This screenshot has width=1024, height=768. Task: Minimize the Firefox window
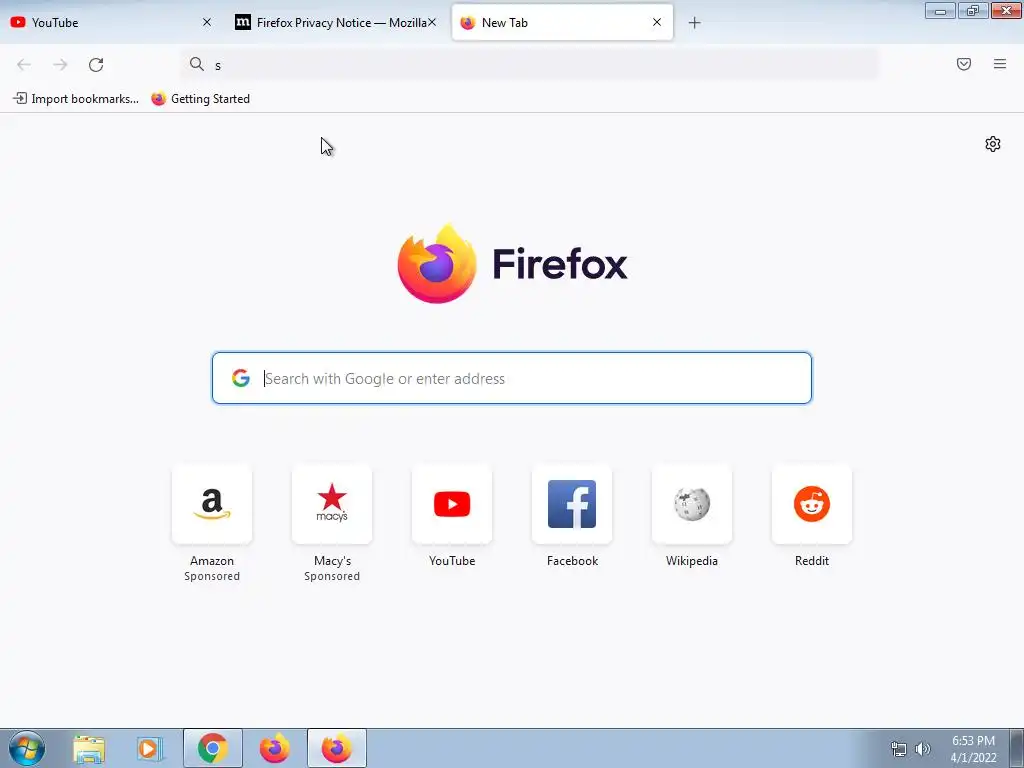click(x=940, y=10)
